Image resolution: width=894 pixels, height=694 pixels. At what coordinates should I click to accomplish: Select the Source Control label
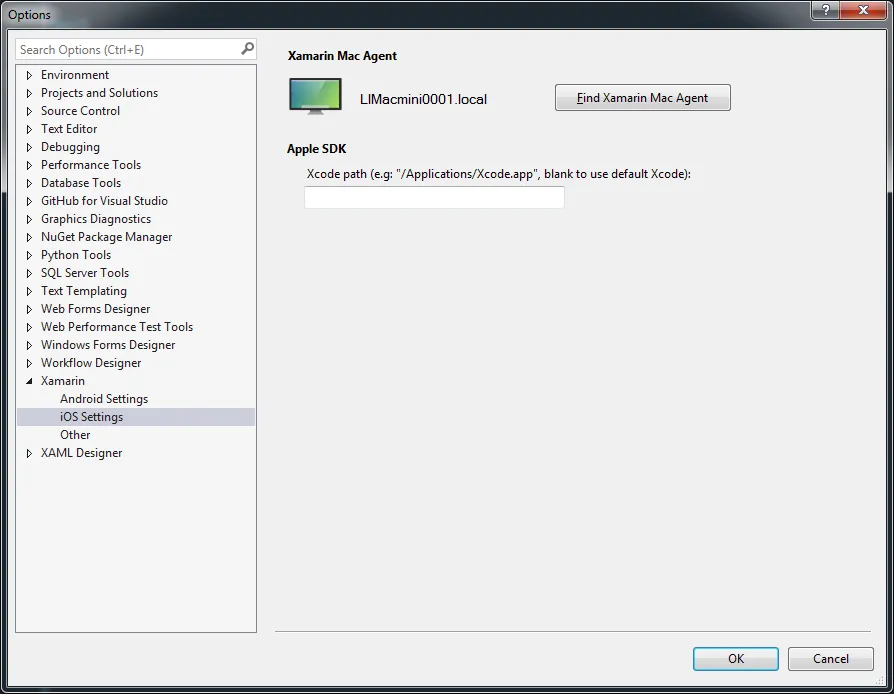(80, 111)
